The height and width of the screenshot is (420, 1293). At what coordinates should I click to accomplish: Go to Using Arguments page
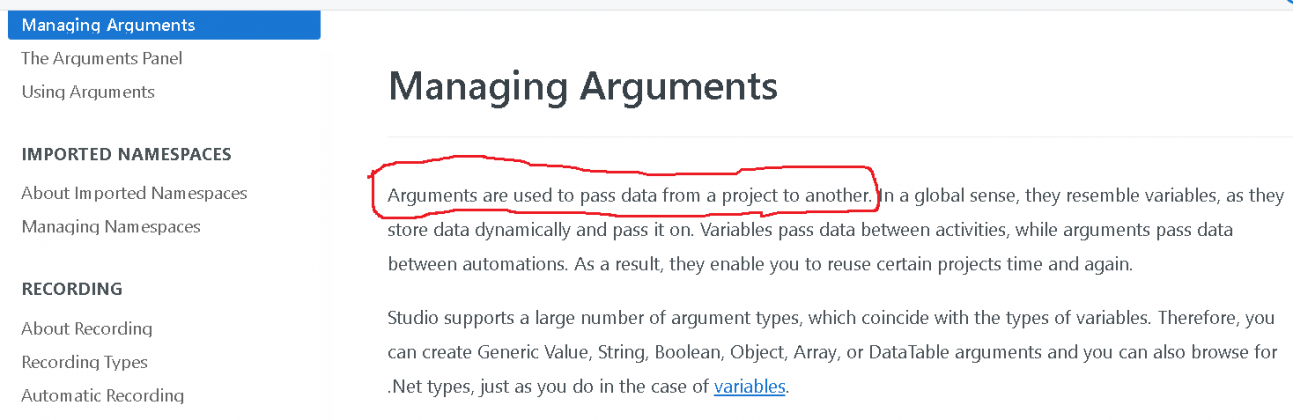pos(88,92)
